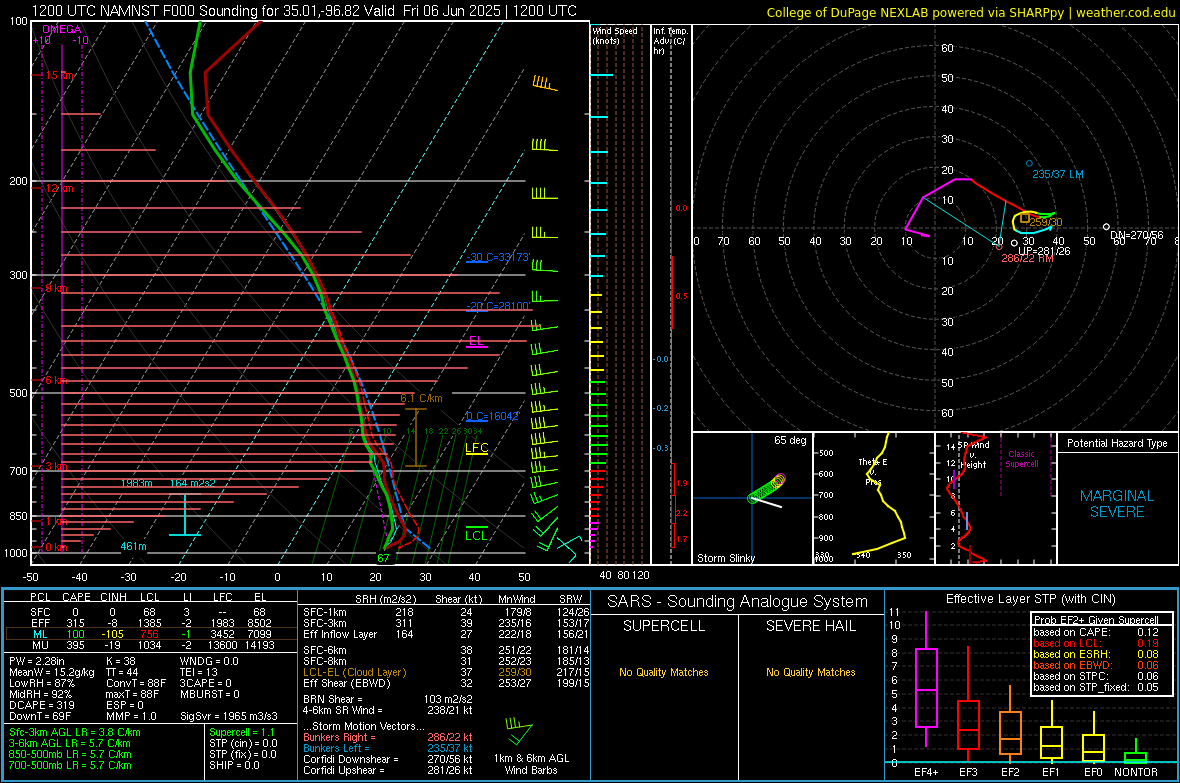The height and width of the screenshot is (783, 1180).
Task: Click the Inf. Temp. Adv. panel header
Action: pos(670,41)
